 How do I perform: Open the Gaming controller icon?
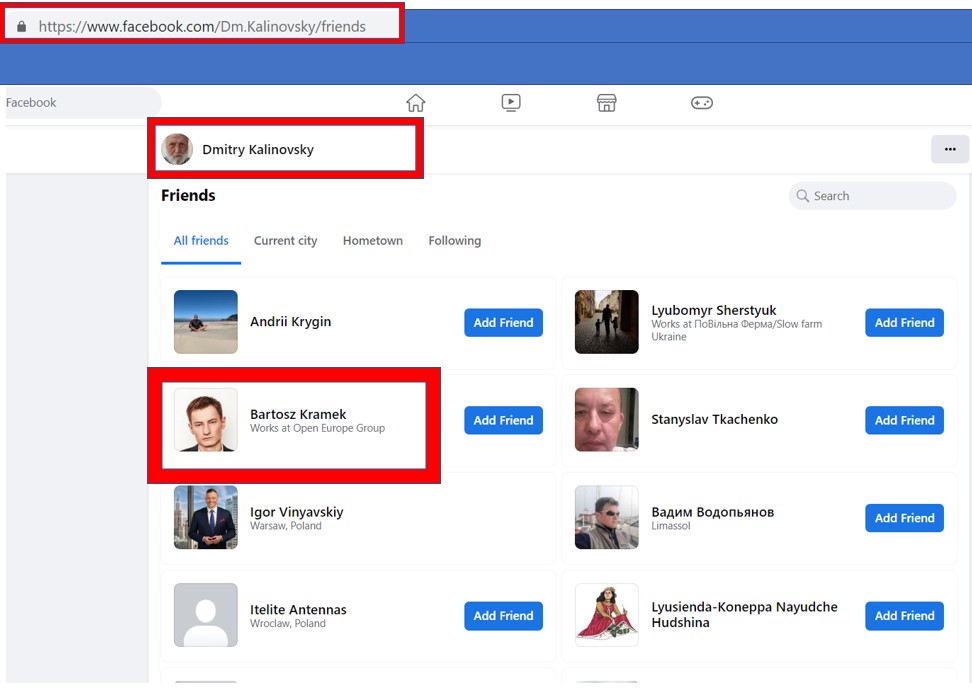[702, 103]
